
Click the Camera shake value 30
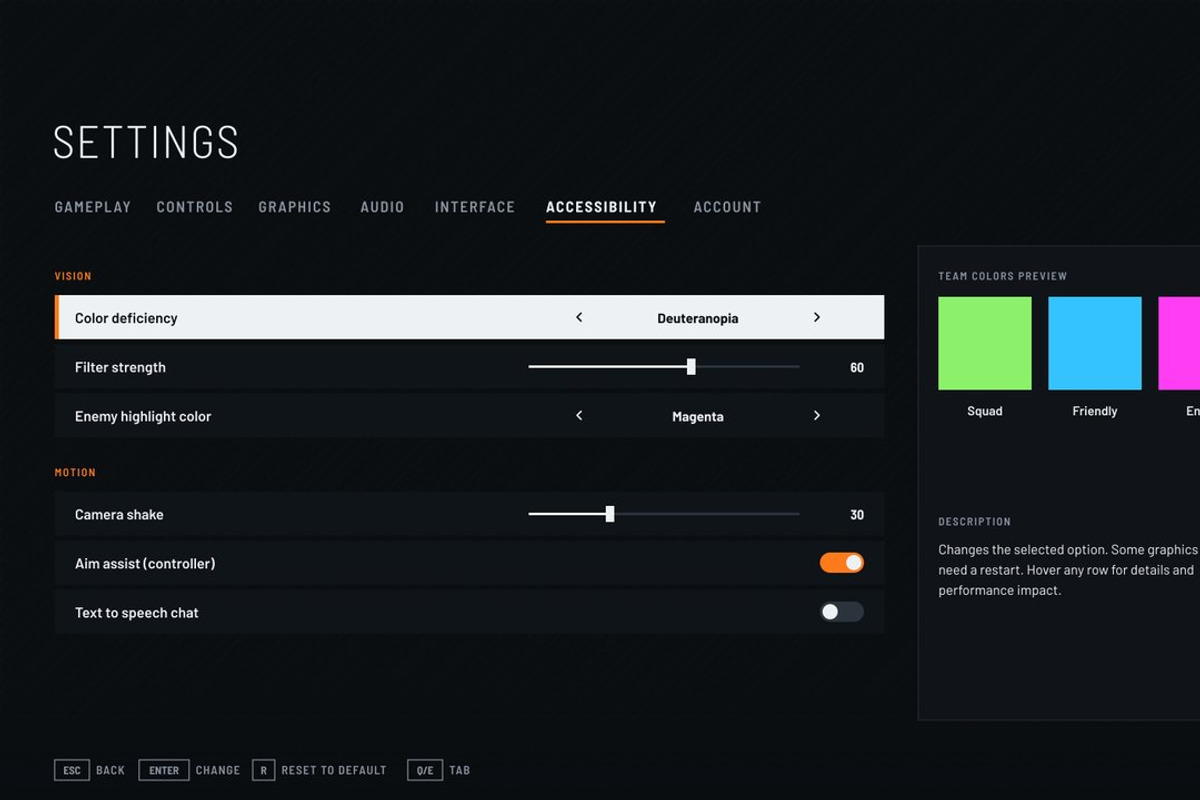point(857,514)
